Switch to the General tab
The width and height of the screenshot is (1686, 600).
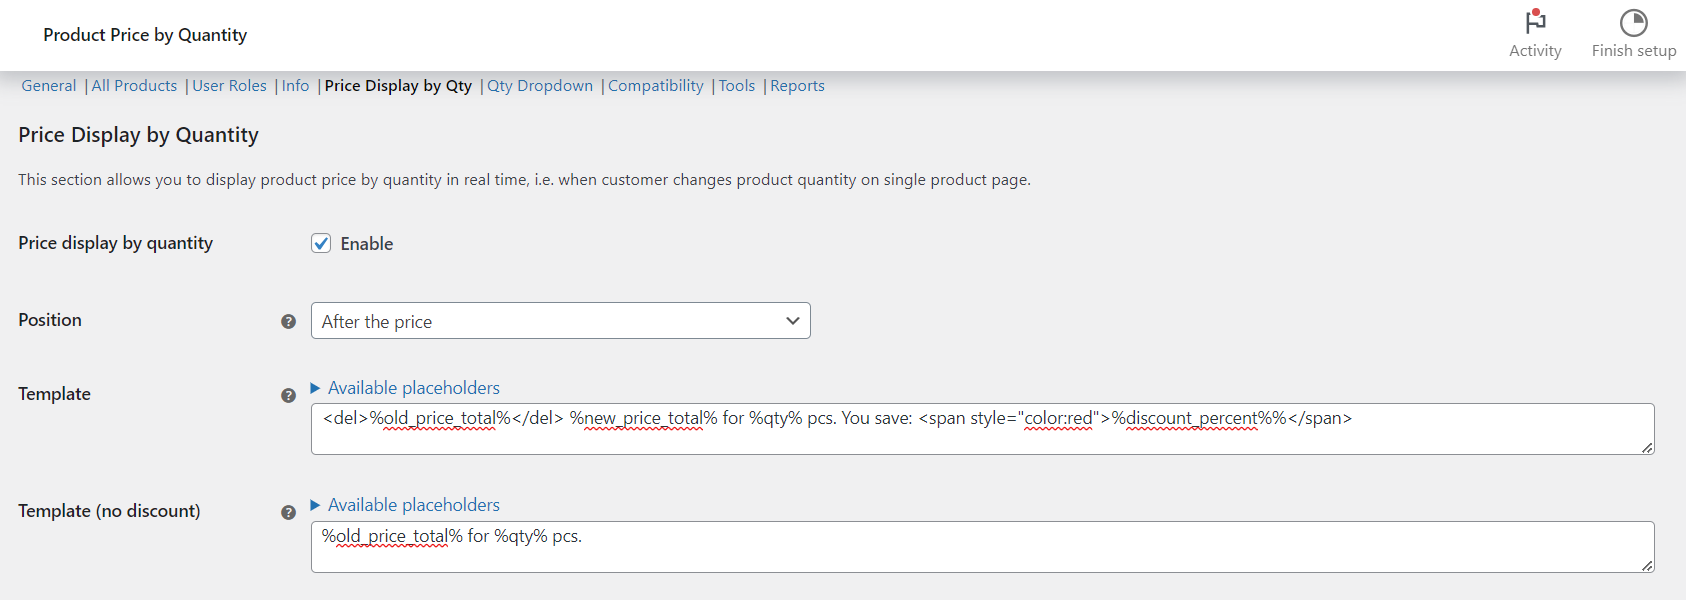pyautogui.click(x=49, y=86)
